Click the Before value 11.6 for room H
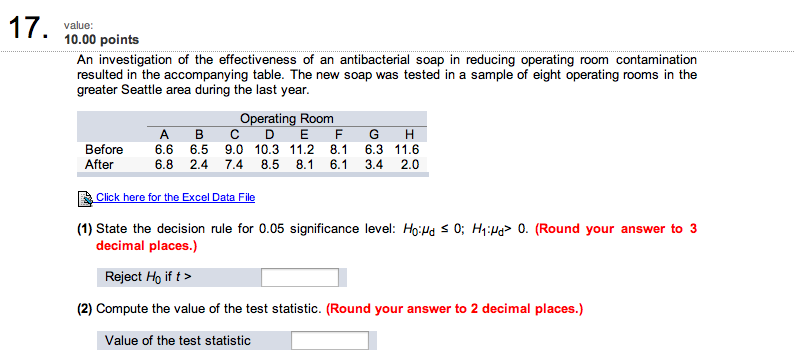794x361 pixels. [407, 150]
